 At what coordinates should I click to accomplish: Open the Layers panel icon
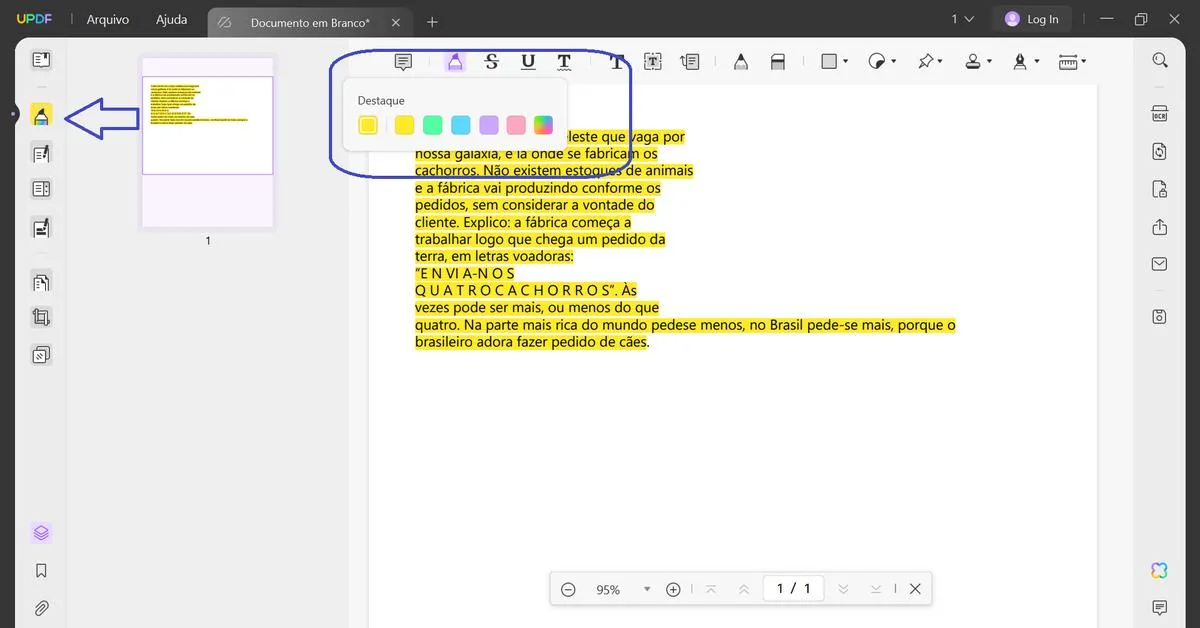click(41, 533)
